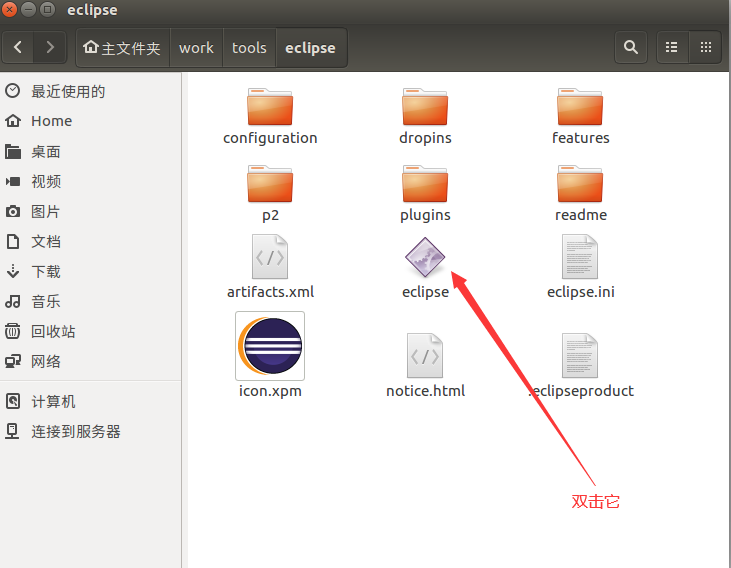Image resolution: width=731 pixels, height=568 pixels.
Task: Close the eclipse file manager window
Action: (9, 9)
